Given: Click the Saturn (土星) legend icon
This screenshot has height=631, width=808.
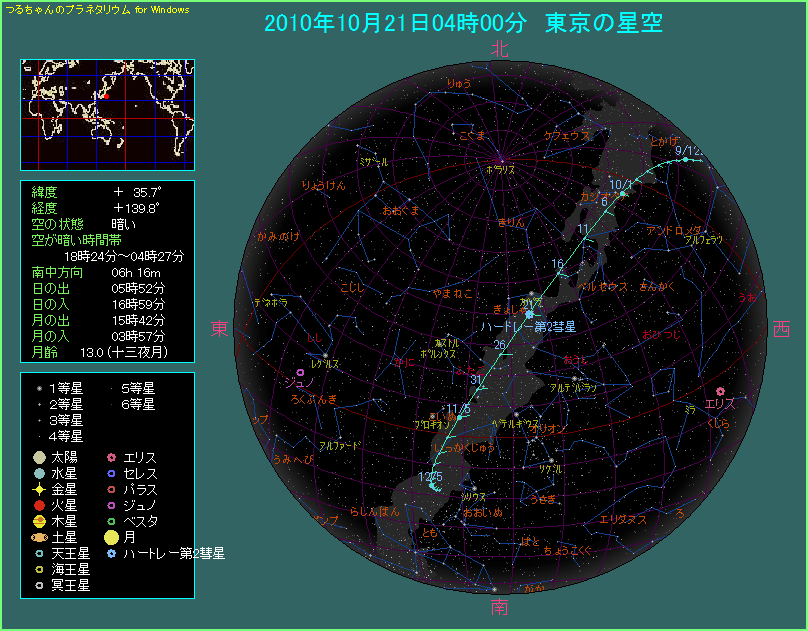Looking at the screenshot, I should (38, 537).
